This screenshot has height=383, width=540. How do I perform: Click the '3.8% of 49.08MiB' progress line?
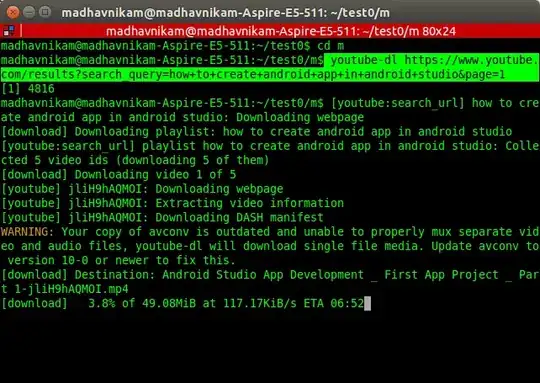(x=183, y=303)
